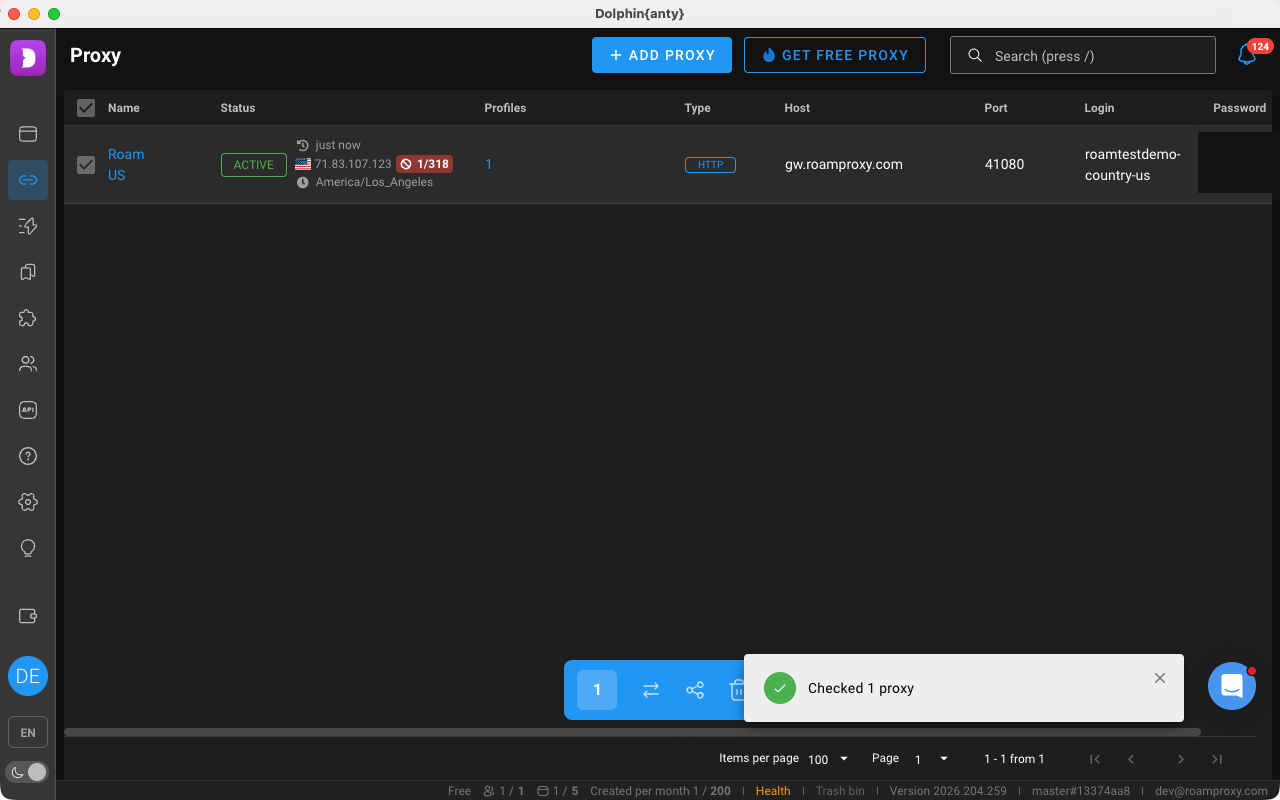This screenshot has width=1280, height=800.
Task: Click the dev@roamproxy.com account text
Action: tap(1211, 791)
